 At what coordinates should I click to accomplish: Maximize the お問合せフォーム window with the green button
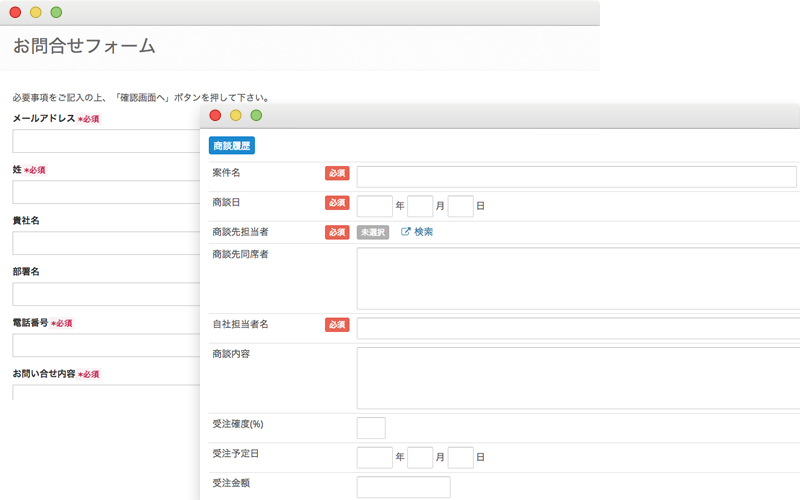(x=56, y=12)
